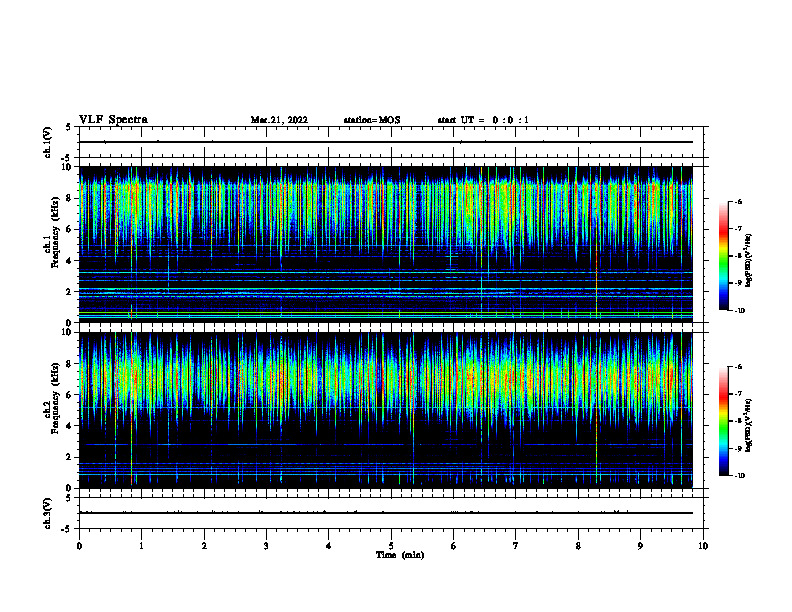Click the "VLF Spectra" plot title
This screenshot has height=612, width=792.
click(x=113, y=119)
